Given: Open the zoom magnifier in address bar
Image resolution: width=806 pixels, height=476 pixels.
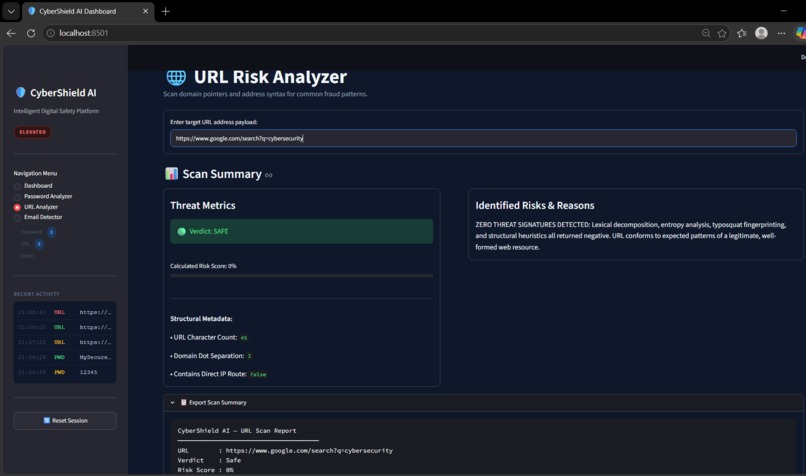Looking at the screenshot, I should [706, 33].
